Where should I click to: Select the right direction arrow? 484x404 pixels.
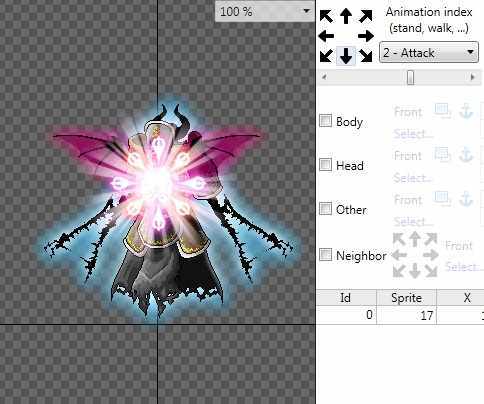click(366, 36)
